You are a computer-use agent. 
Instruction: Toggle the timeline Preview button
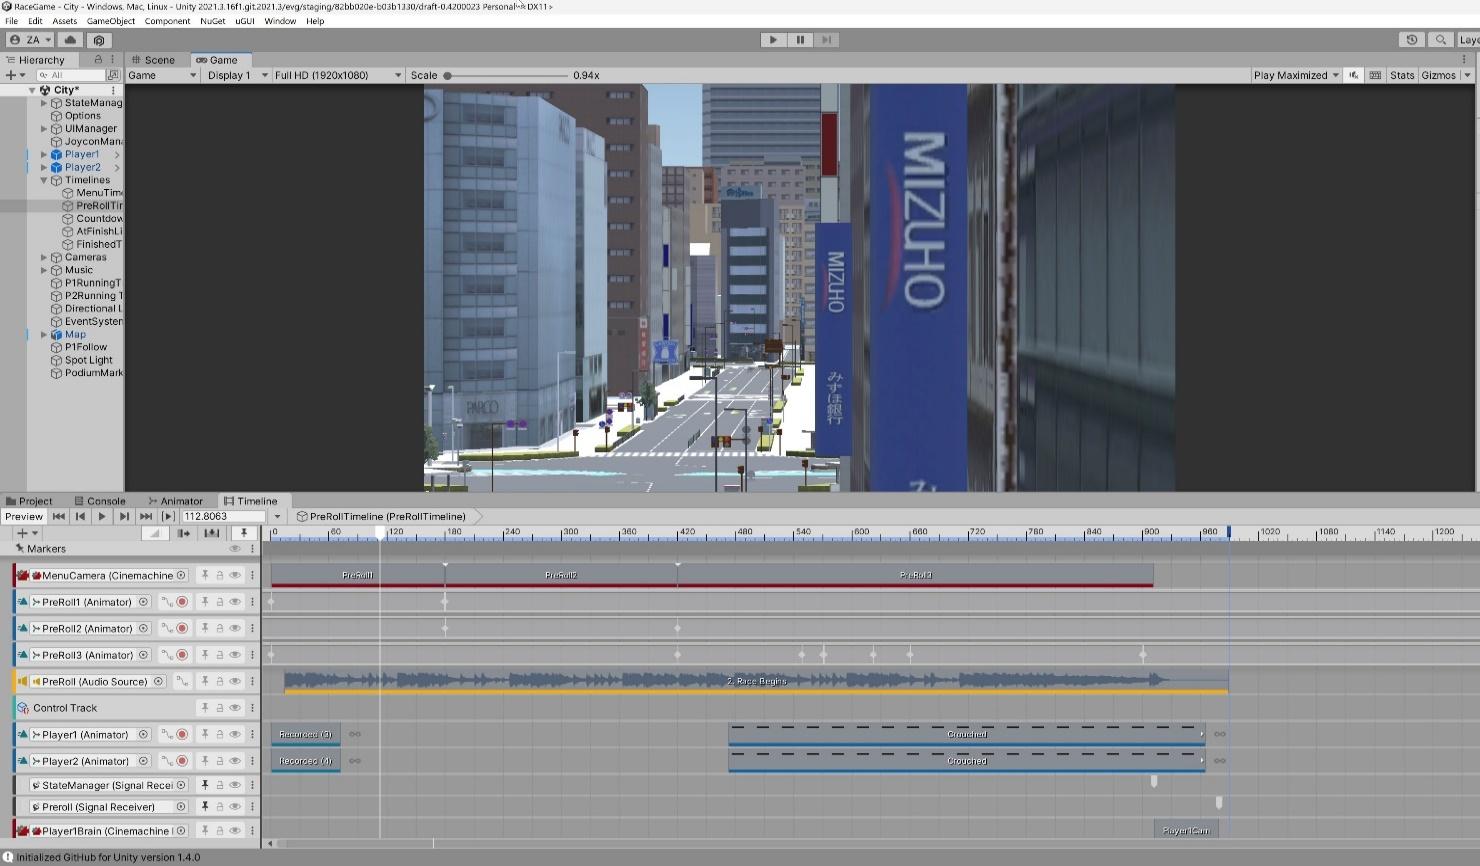tap(23, 517)
